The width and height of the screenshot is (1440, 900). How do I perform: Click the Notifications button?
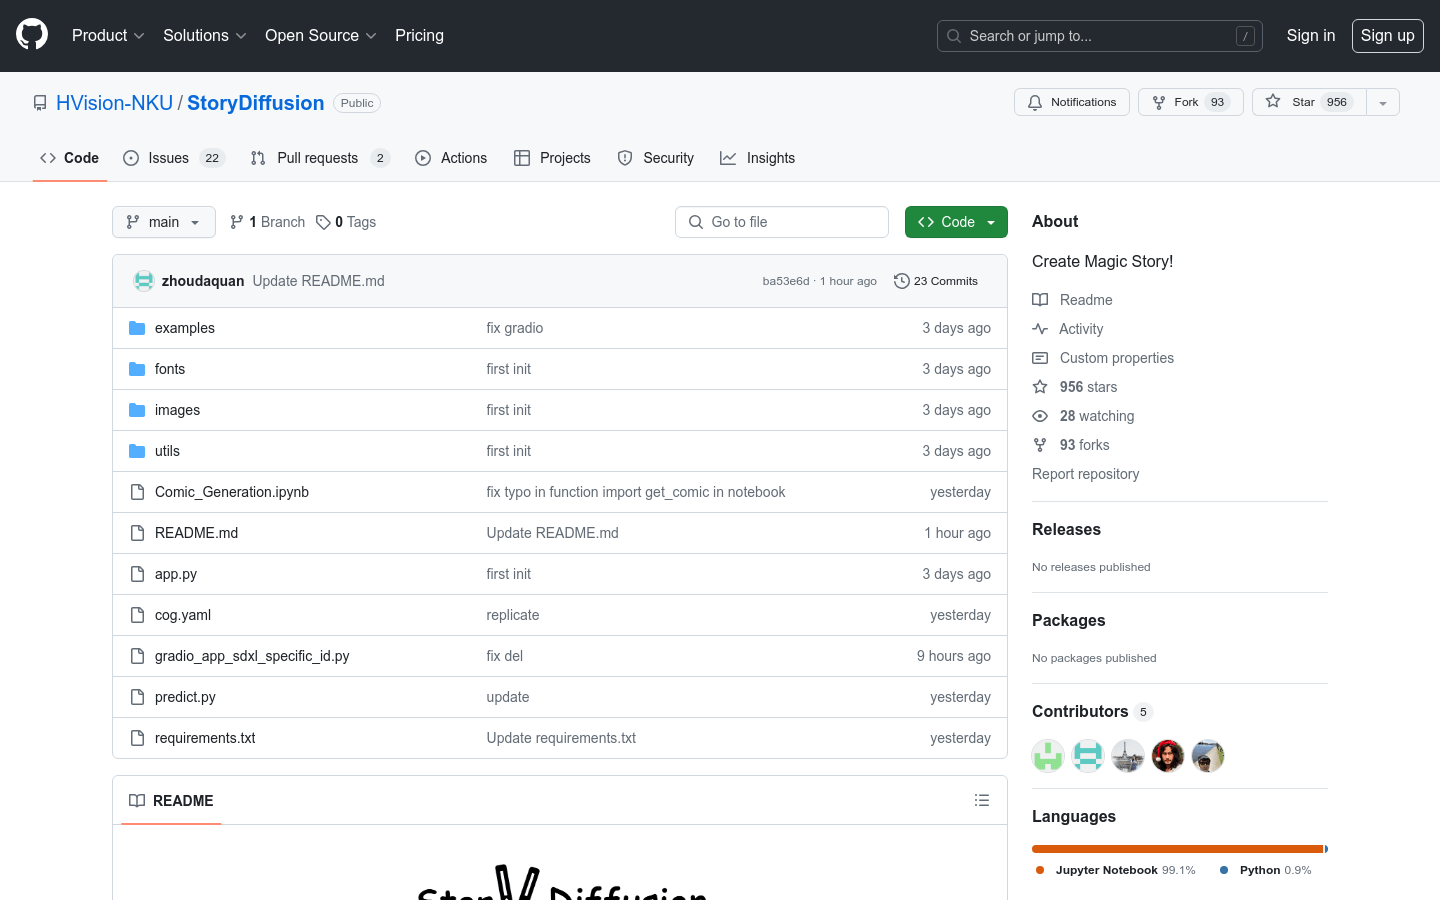[1072, 102]
